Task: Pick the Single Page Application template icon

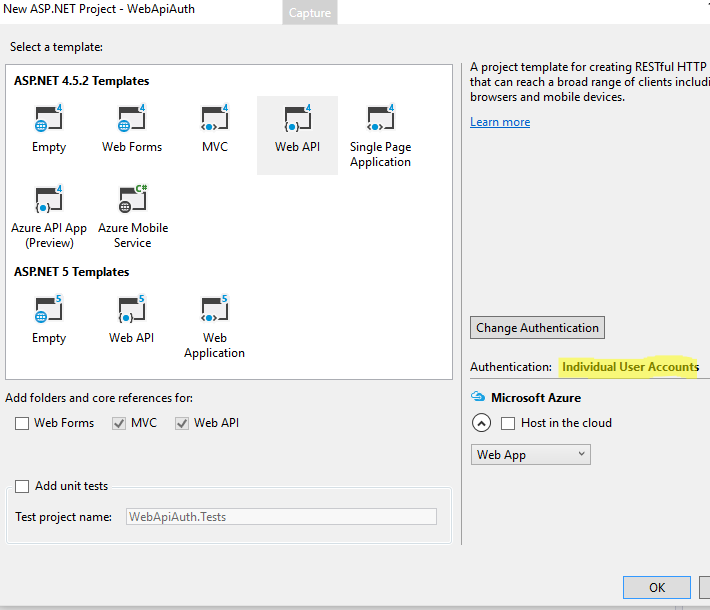Action: [x=380, y=118]
